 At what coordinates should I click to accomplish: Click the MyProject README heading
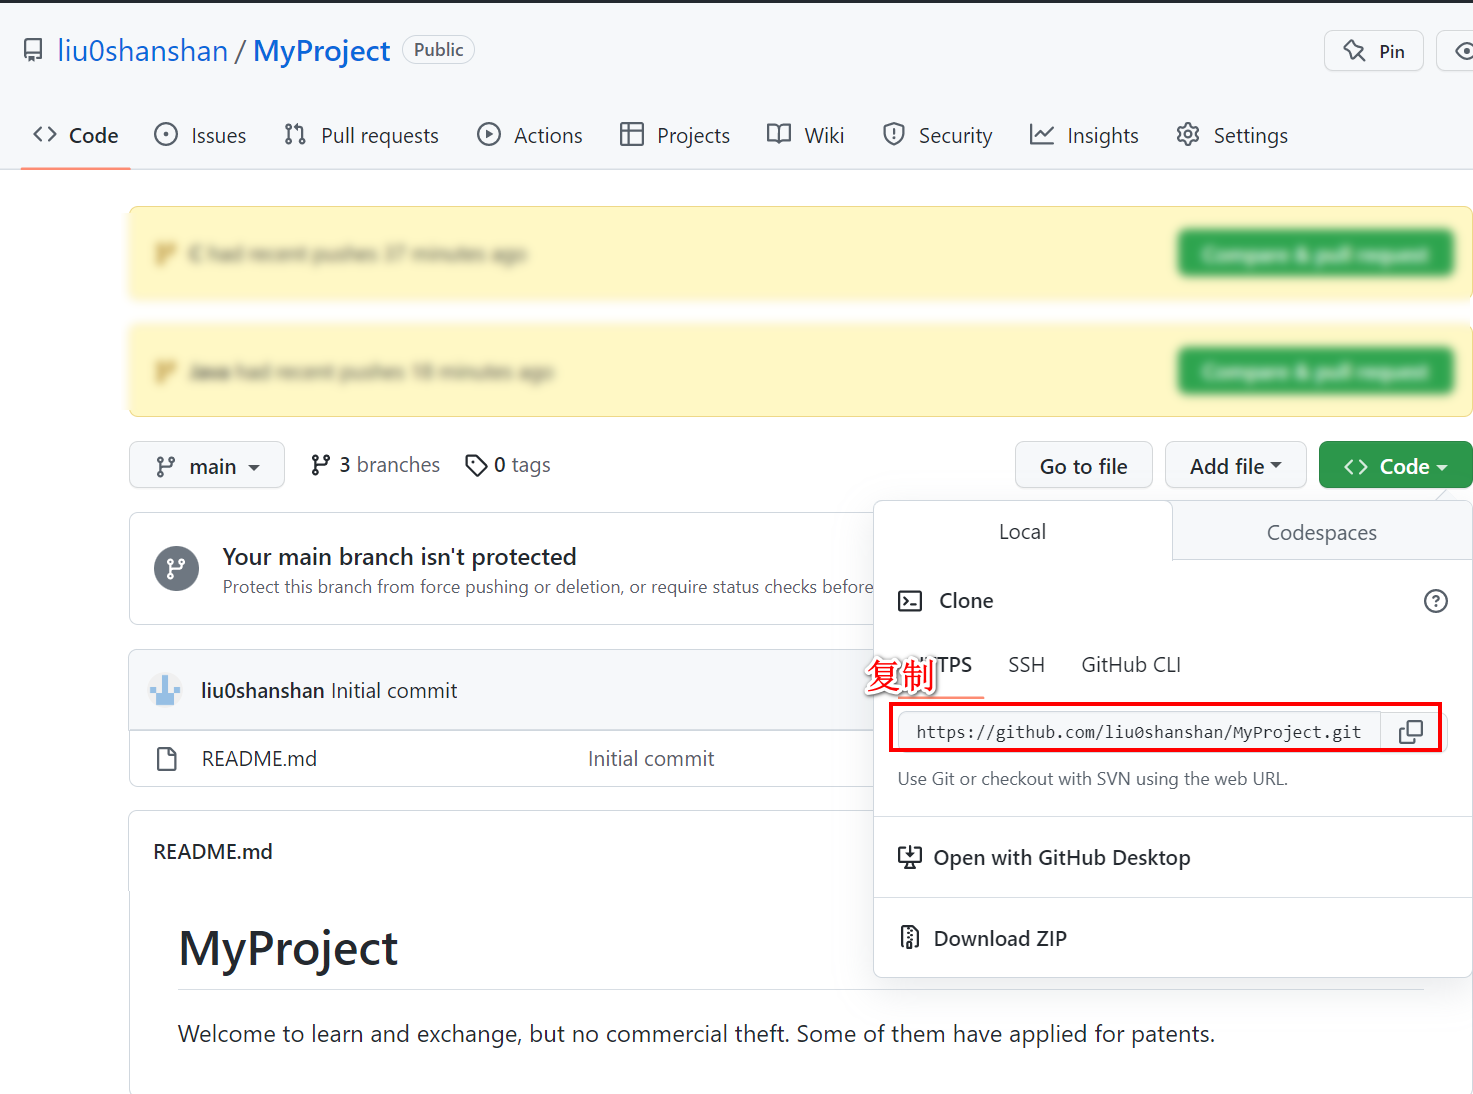point(288,948)
